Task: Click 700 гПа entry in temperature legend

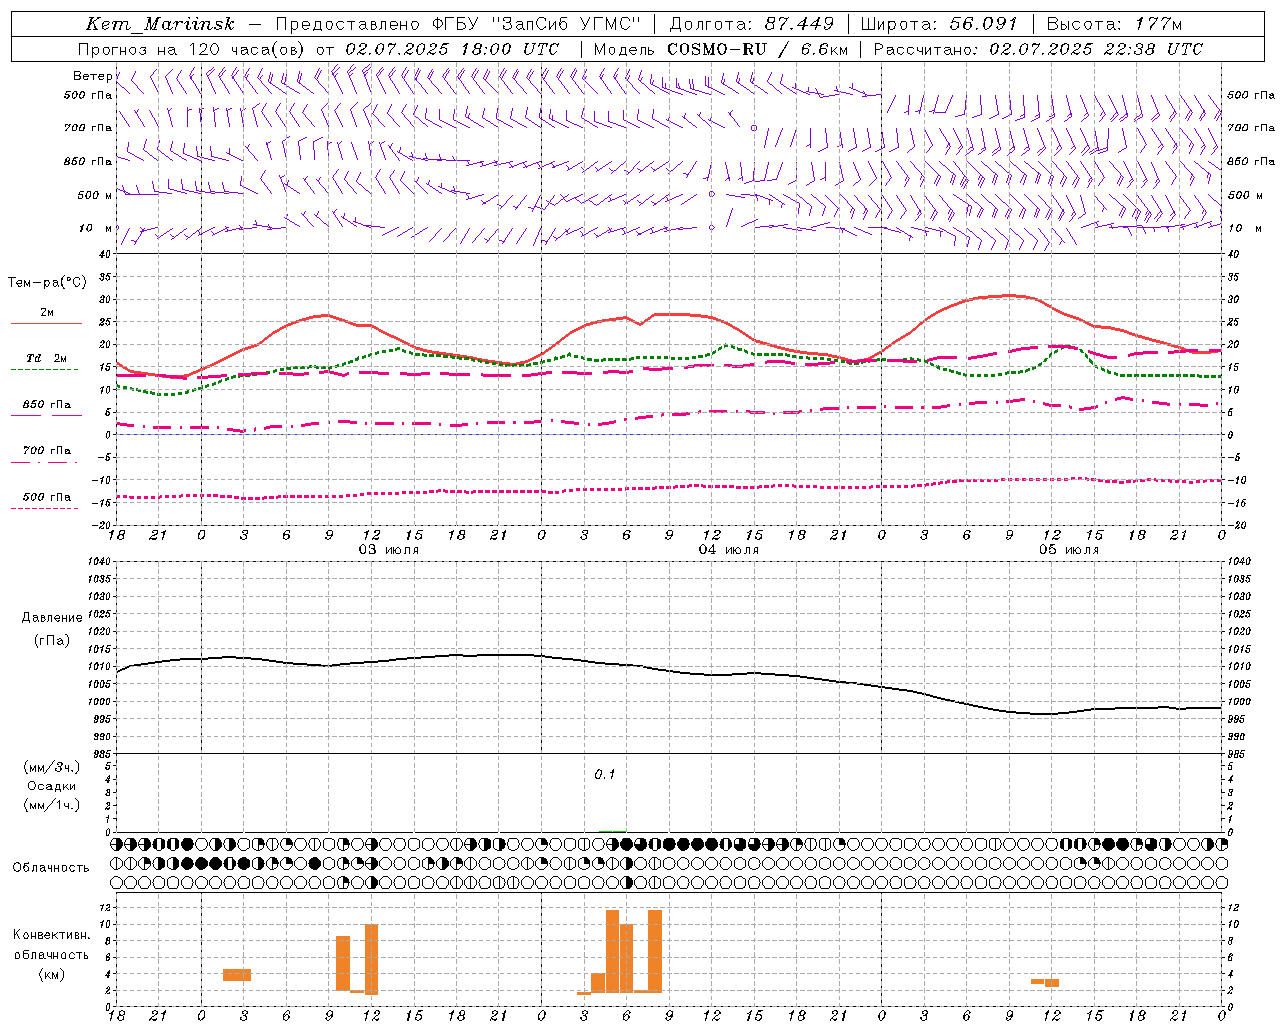Action: point(47,450)
